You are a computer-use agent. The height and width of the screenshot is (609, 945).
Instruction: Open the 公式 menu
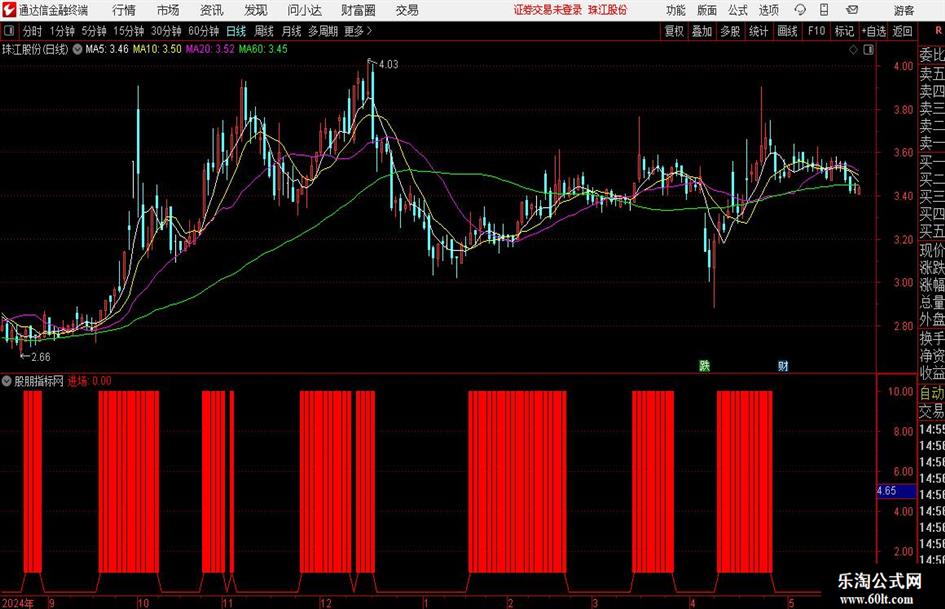click(x=738, y=10)
